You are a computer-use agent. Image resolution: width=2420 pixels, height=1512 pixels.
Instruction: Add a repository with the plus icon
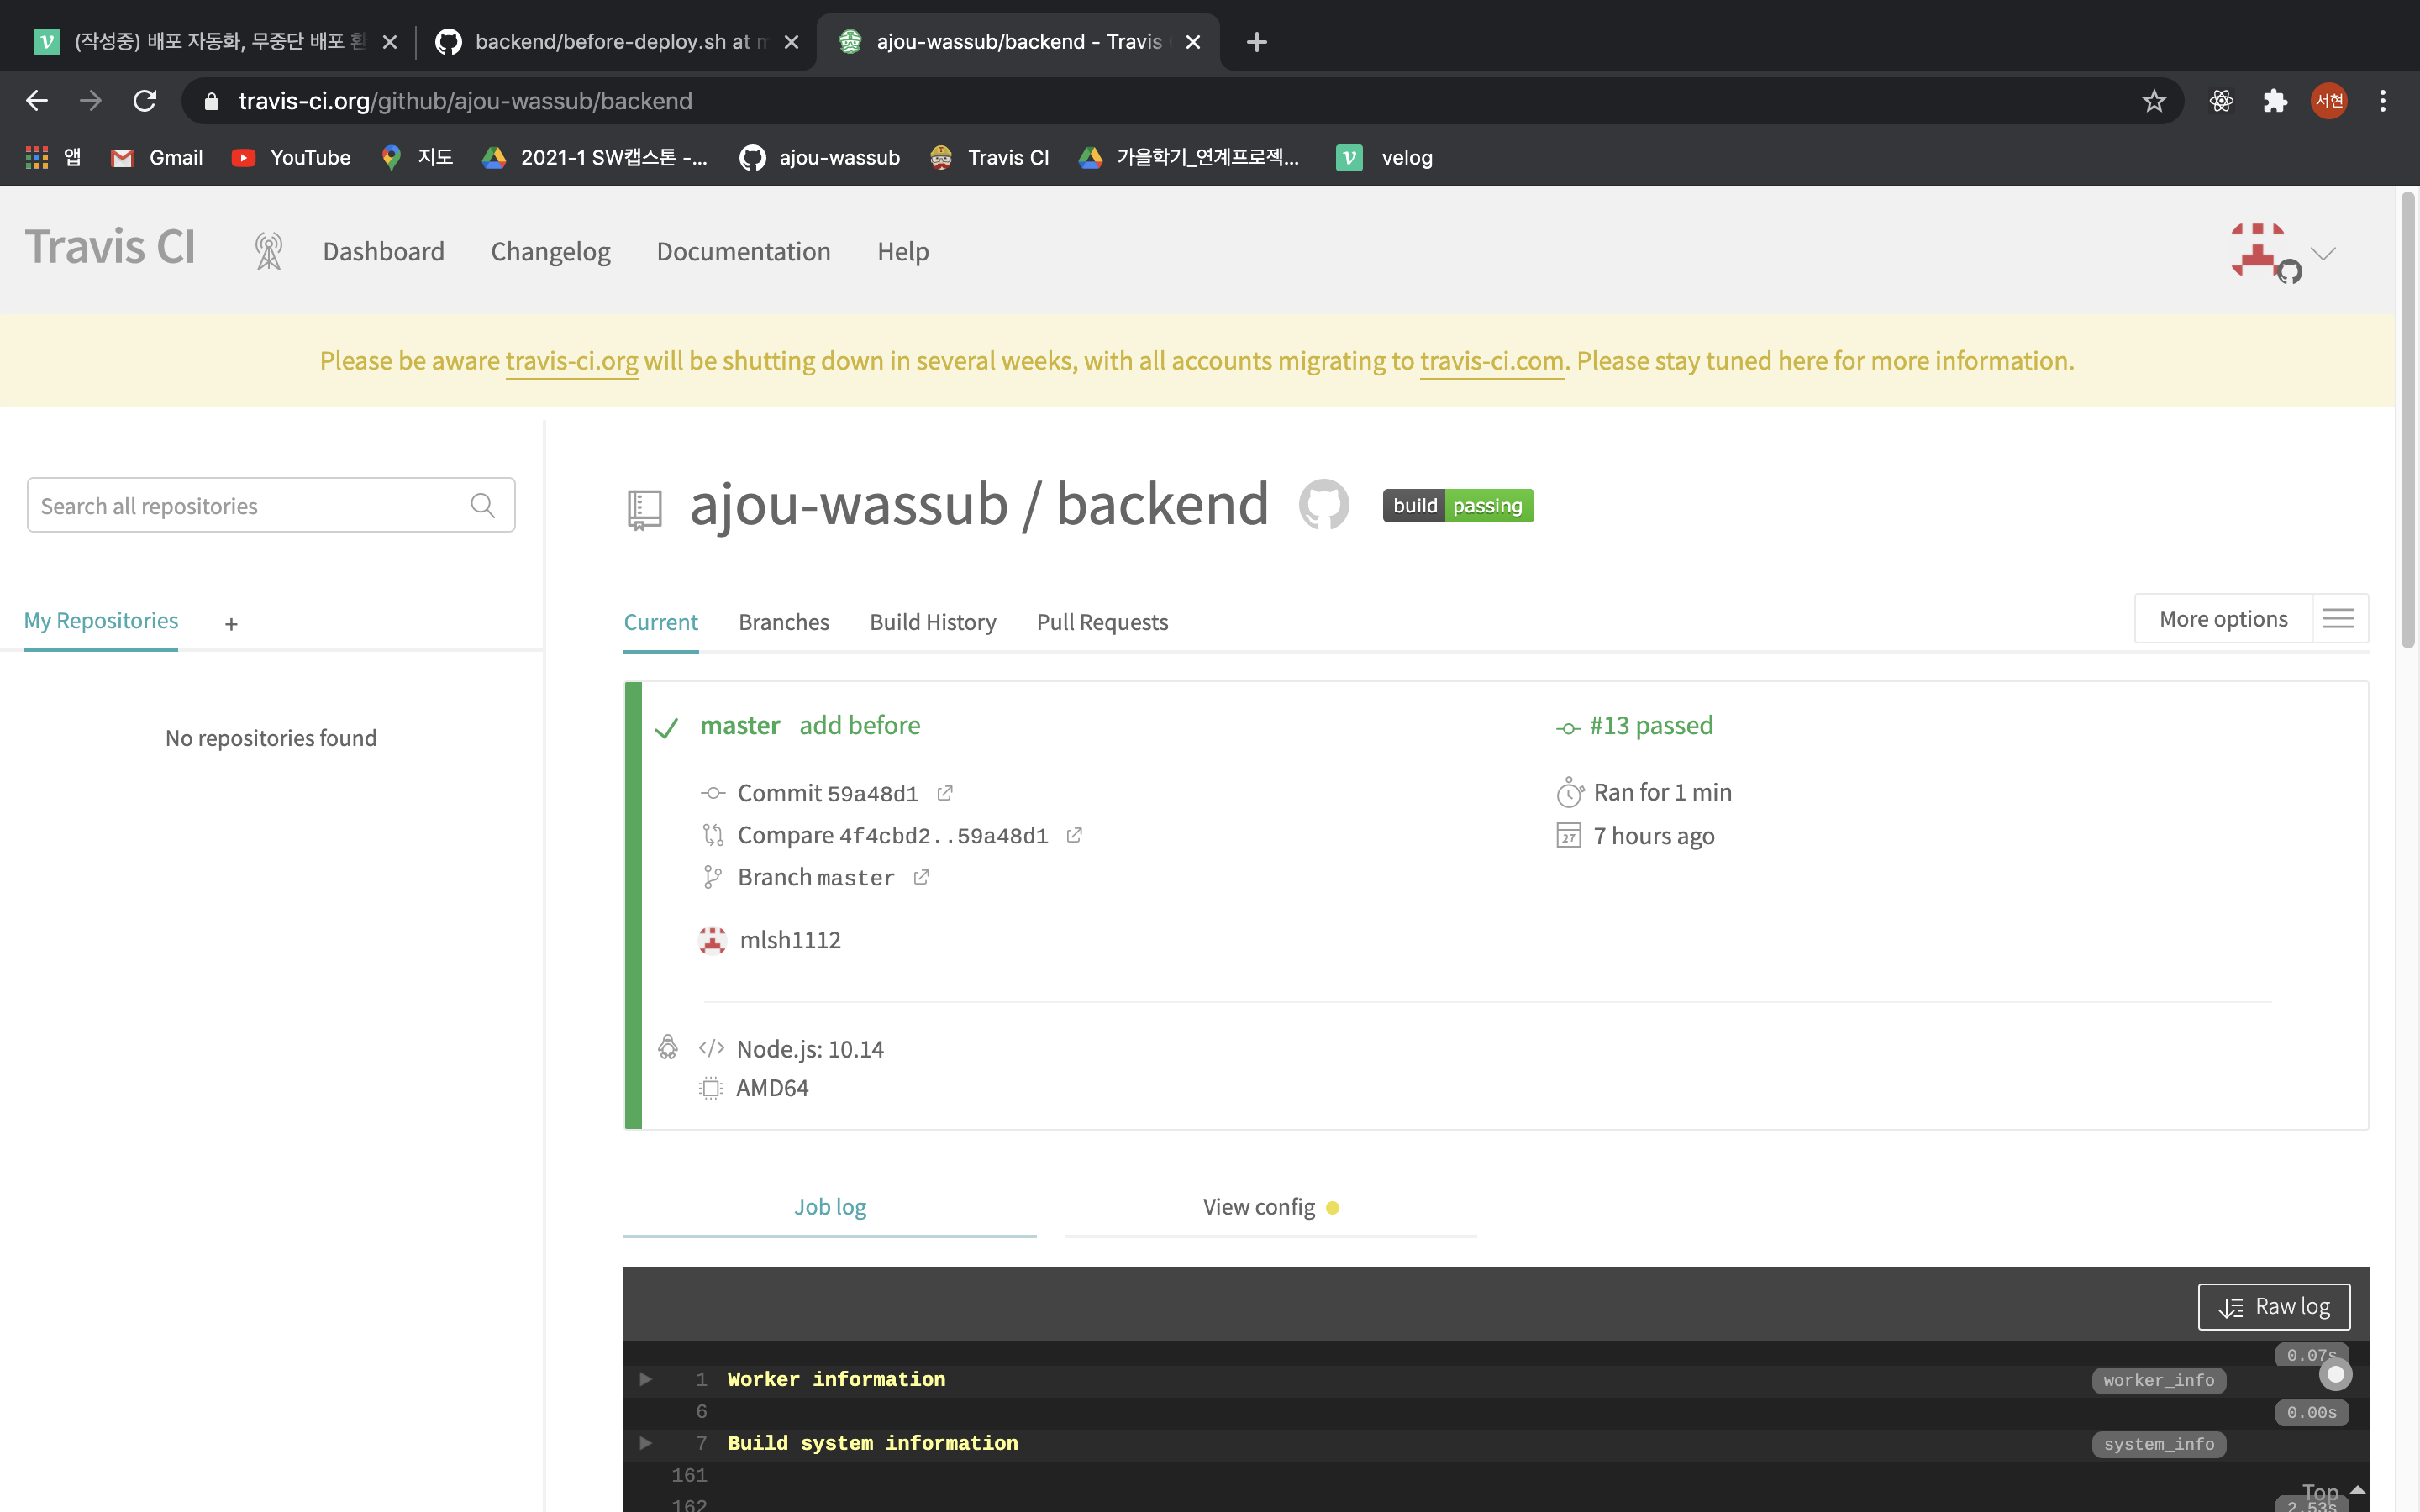click(231, 624)
